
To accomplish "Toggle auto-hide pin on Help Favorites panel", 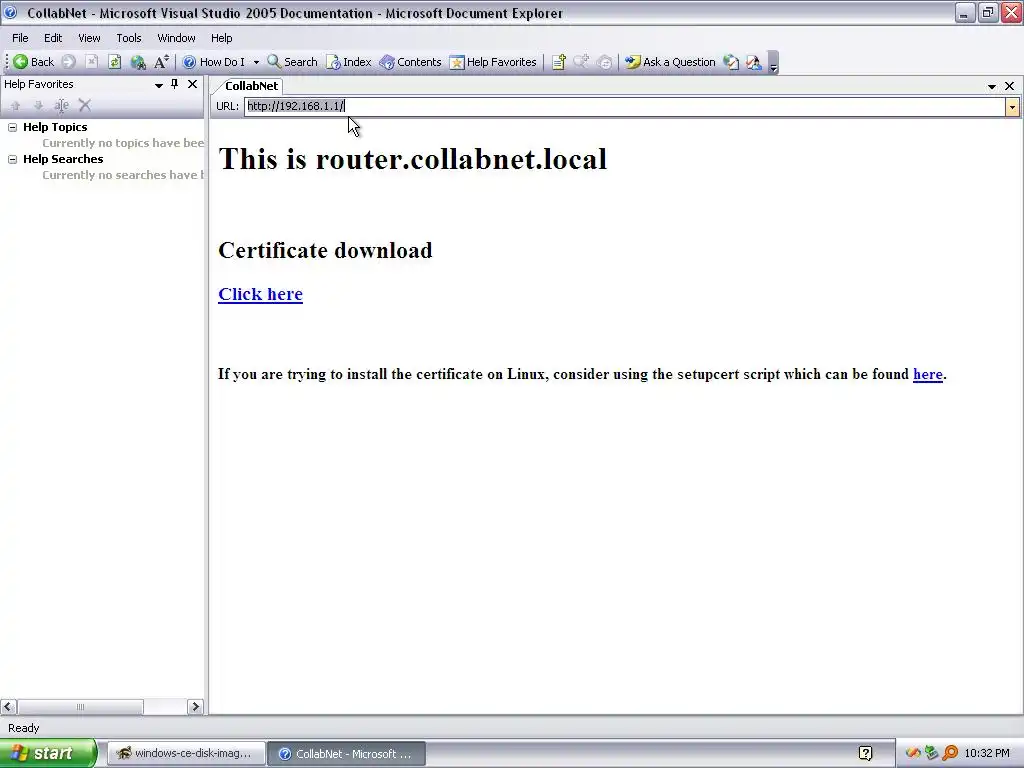I will point(174,84).
